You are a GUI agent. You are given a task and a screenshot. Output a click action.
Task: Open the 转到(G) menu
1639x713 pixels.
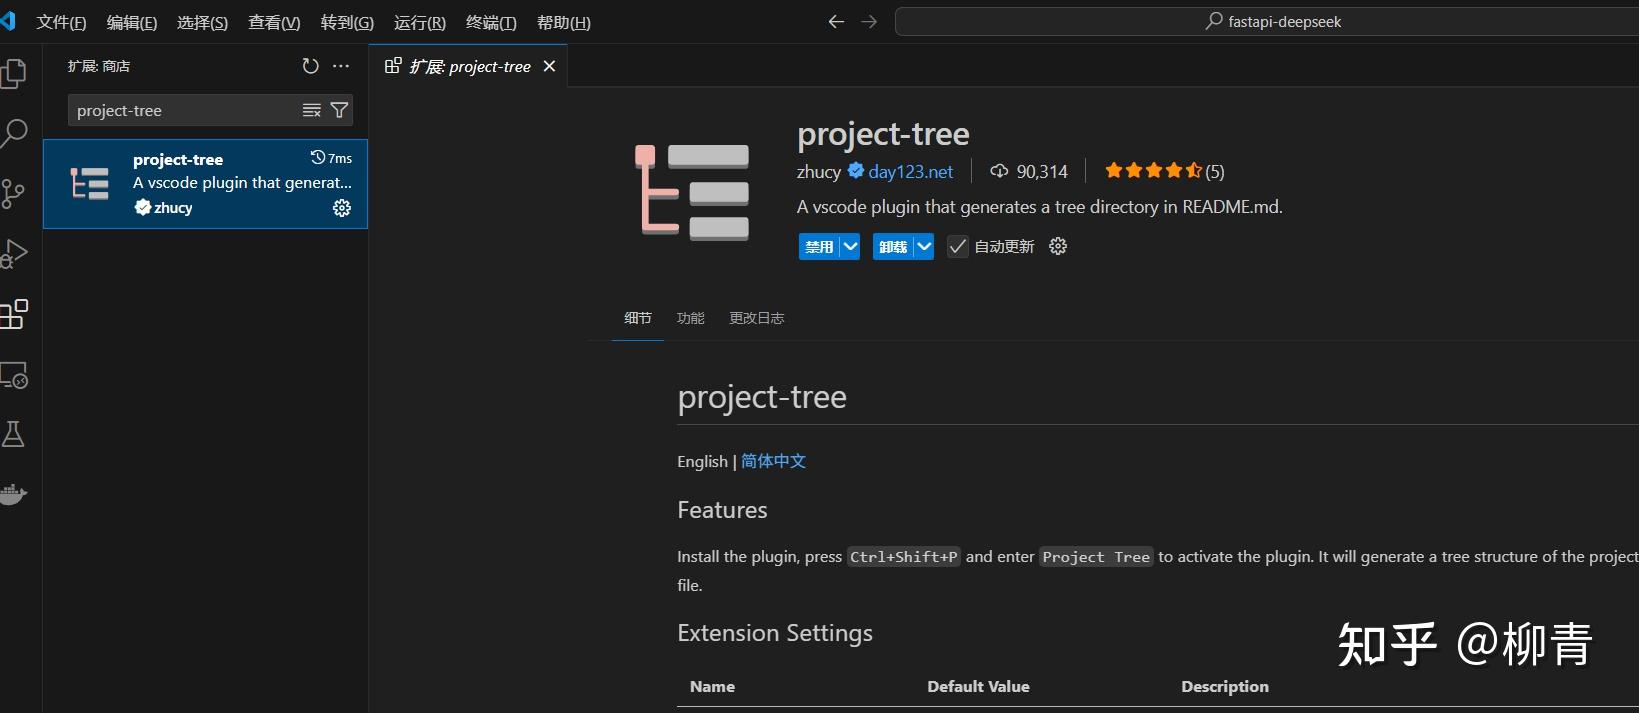[x=347, y=22]
